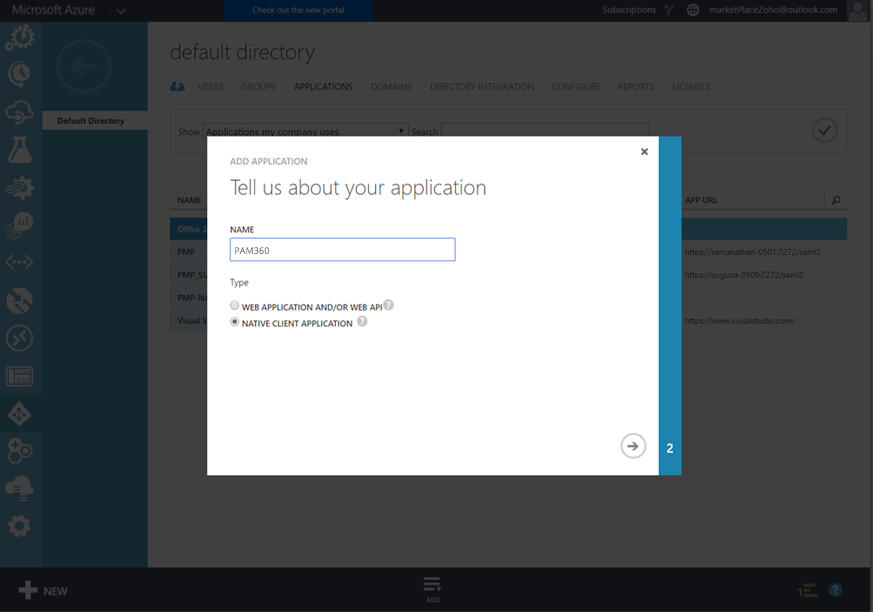Image resolution: width=873 pixels, height=612 pixels.
Task: Open the Configure tab
Action: click(576, 87)
